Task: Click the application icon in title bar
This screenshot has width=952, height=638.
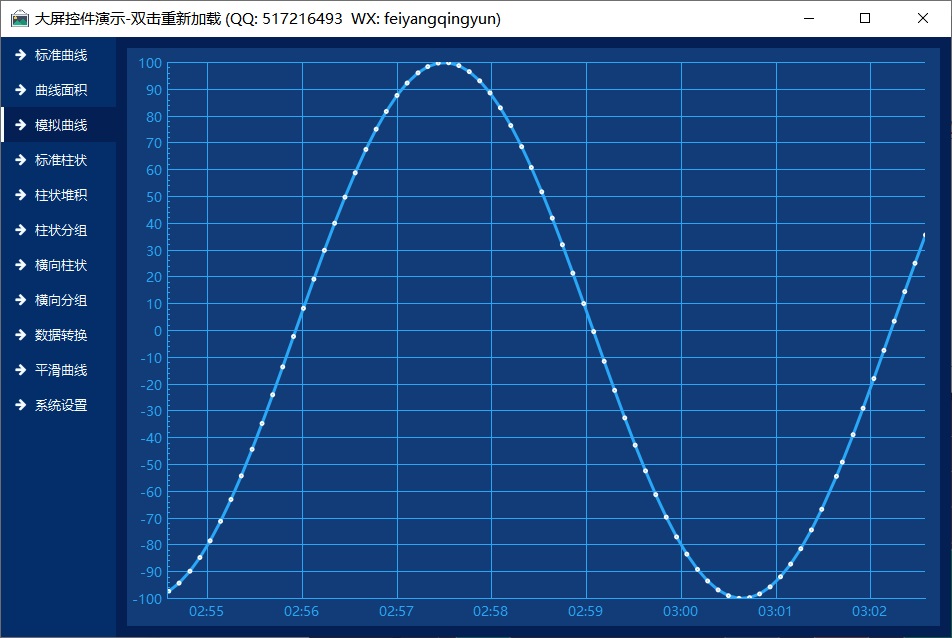Action: (x=19, y=18)
